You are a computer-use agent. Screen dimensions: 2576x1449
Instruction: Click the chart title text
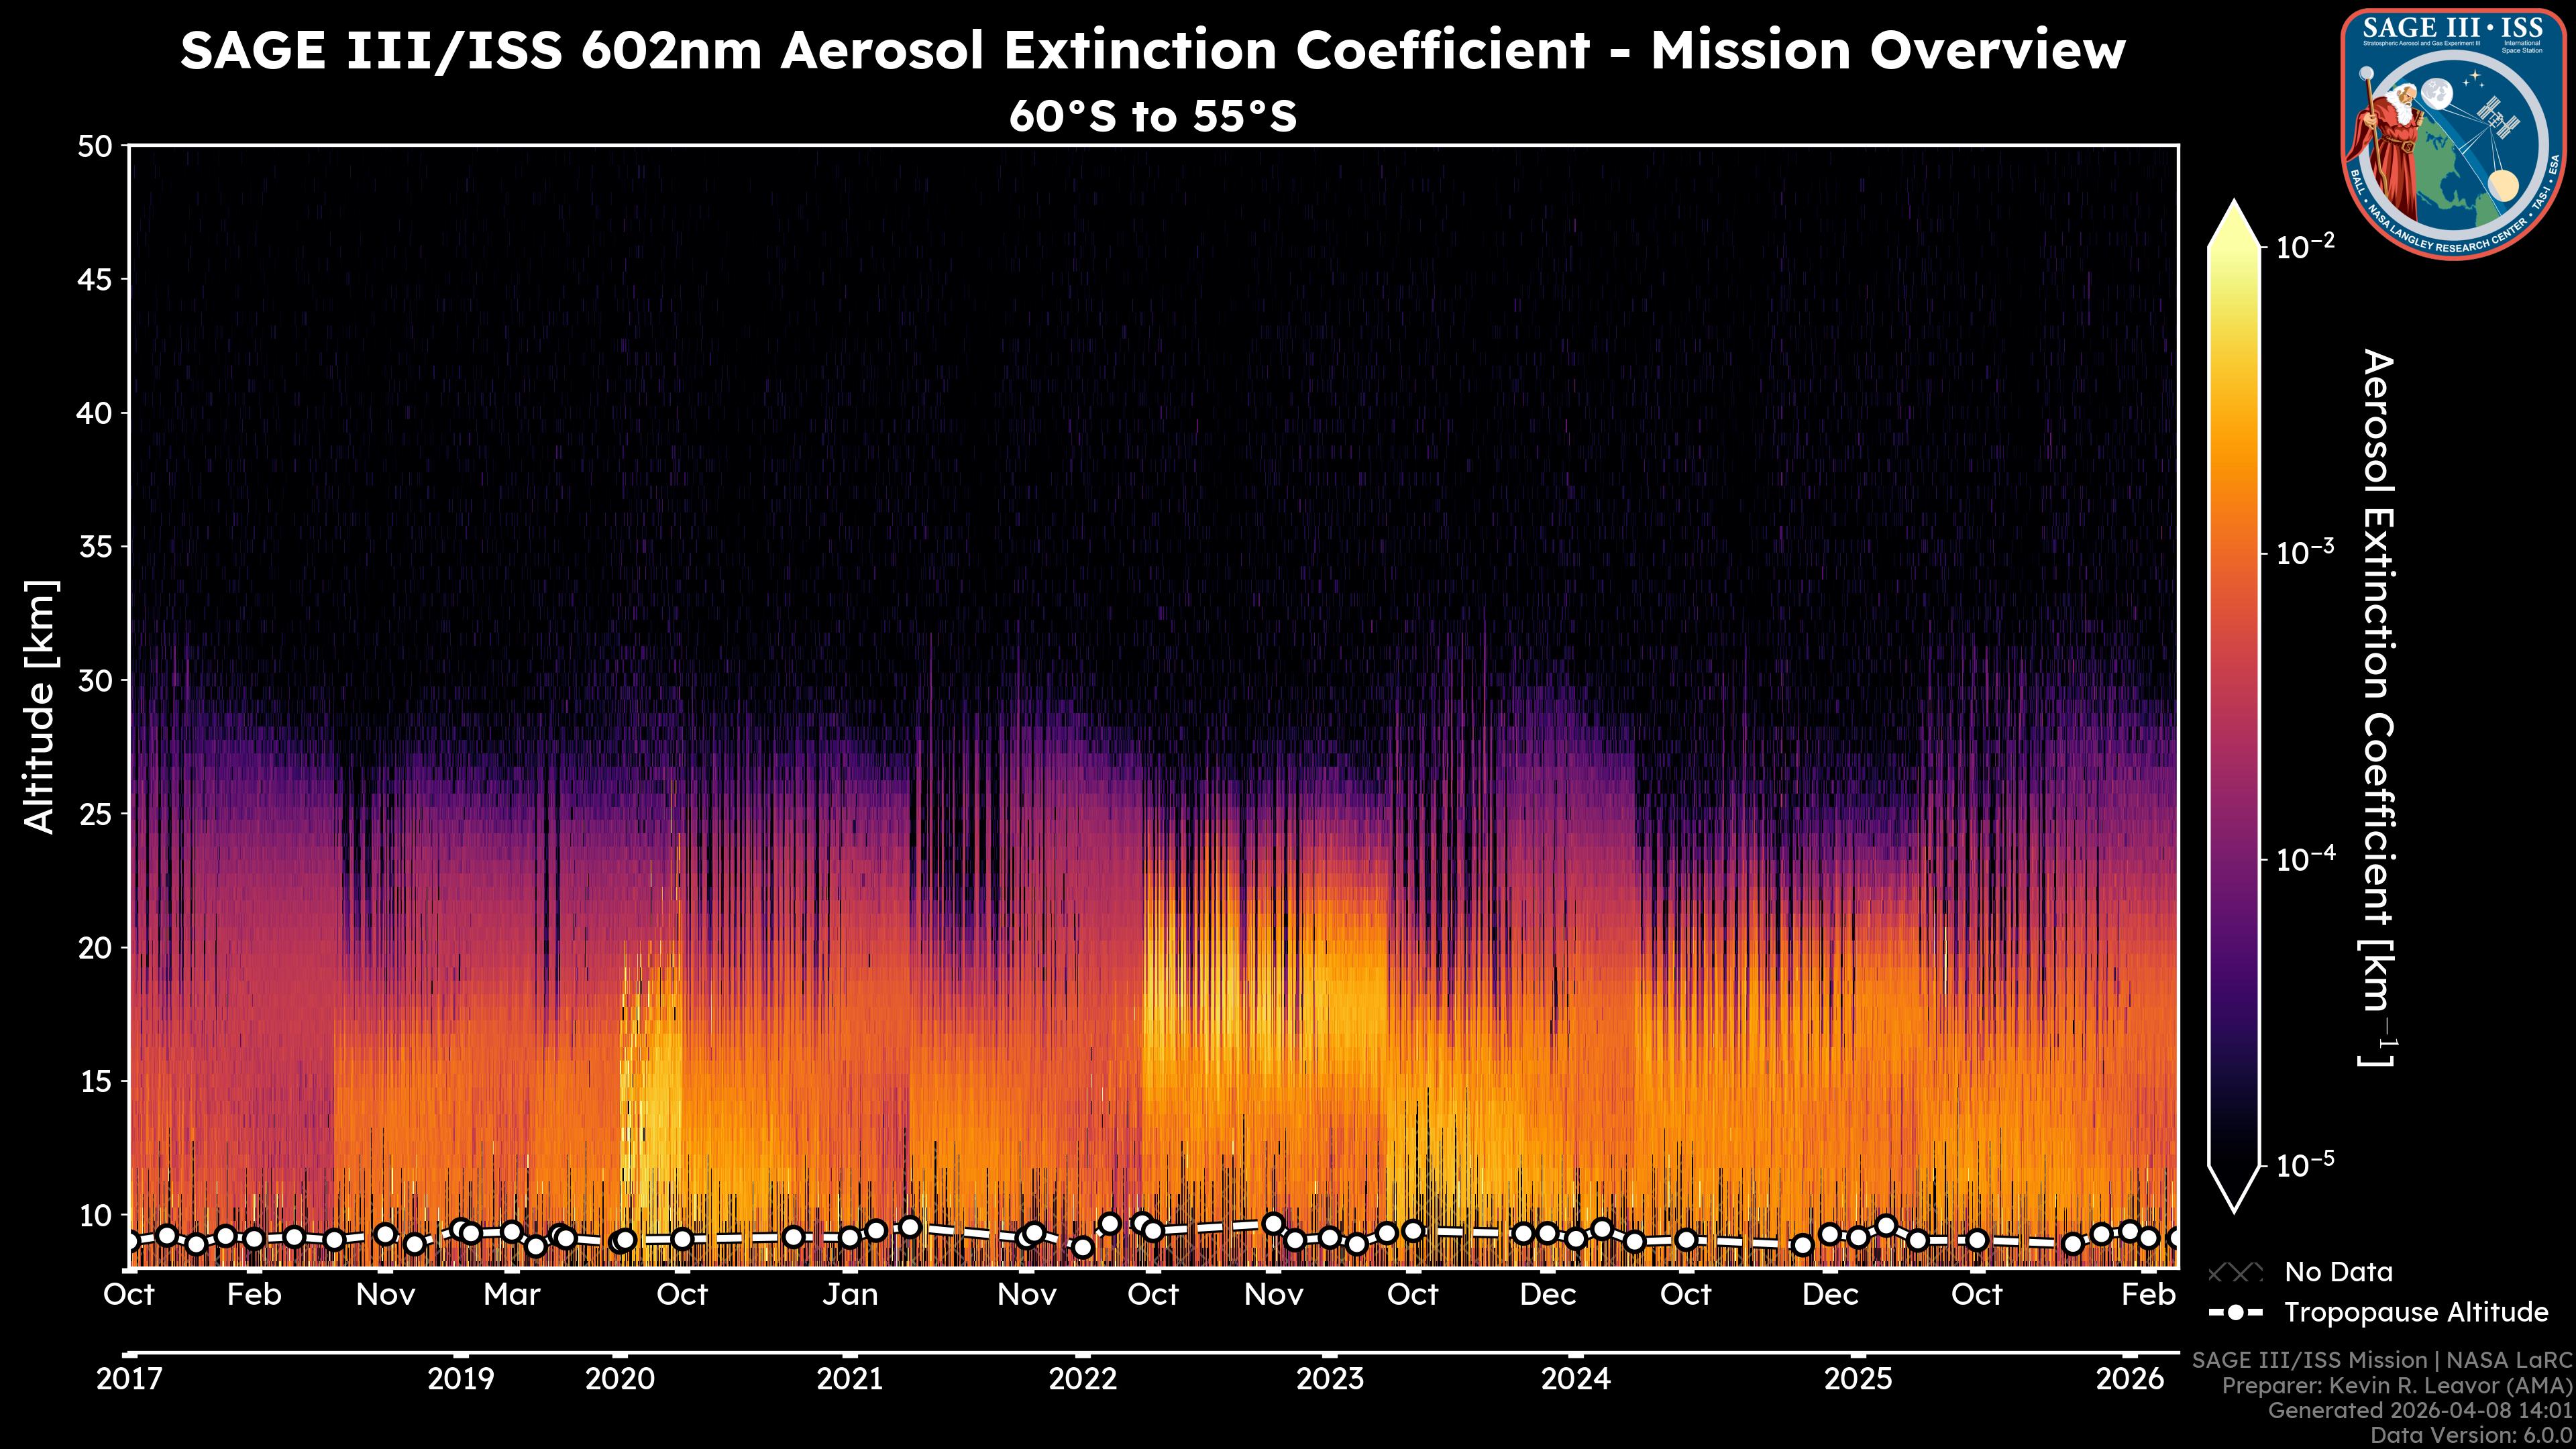click(1152, 50)
